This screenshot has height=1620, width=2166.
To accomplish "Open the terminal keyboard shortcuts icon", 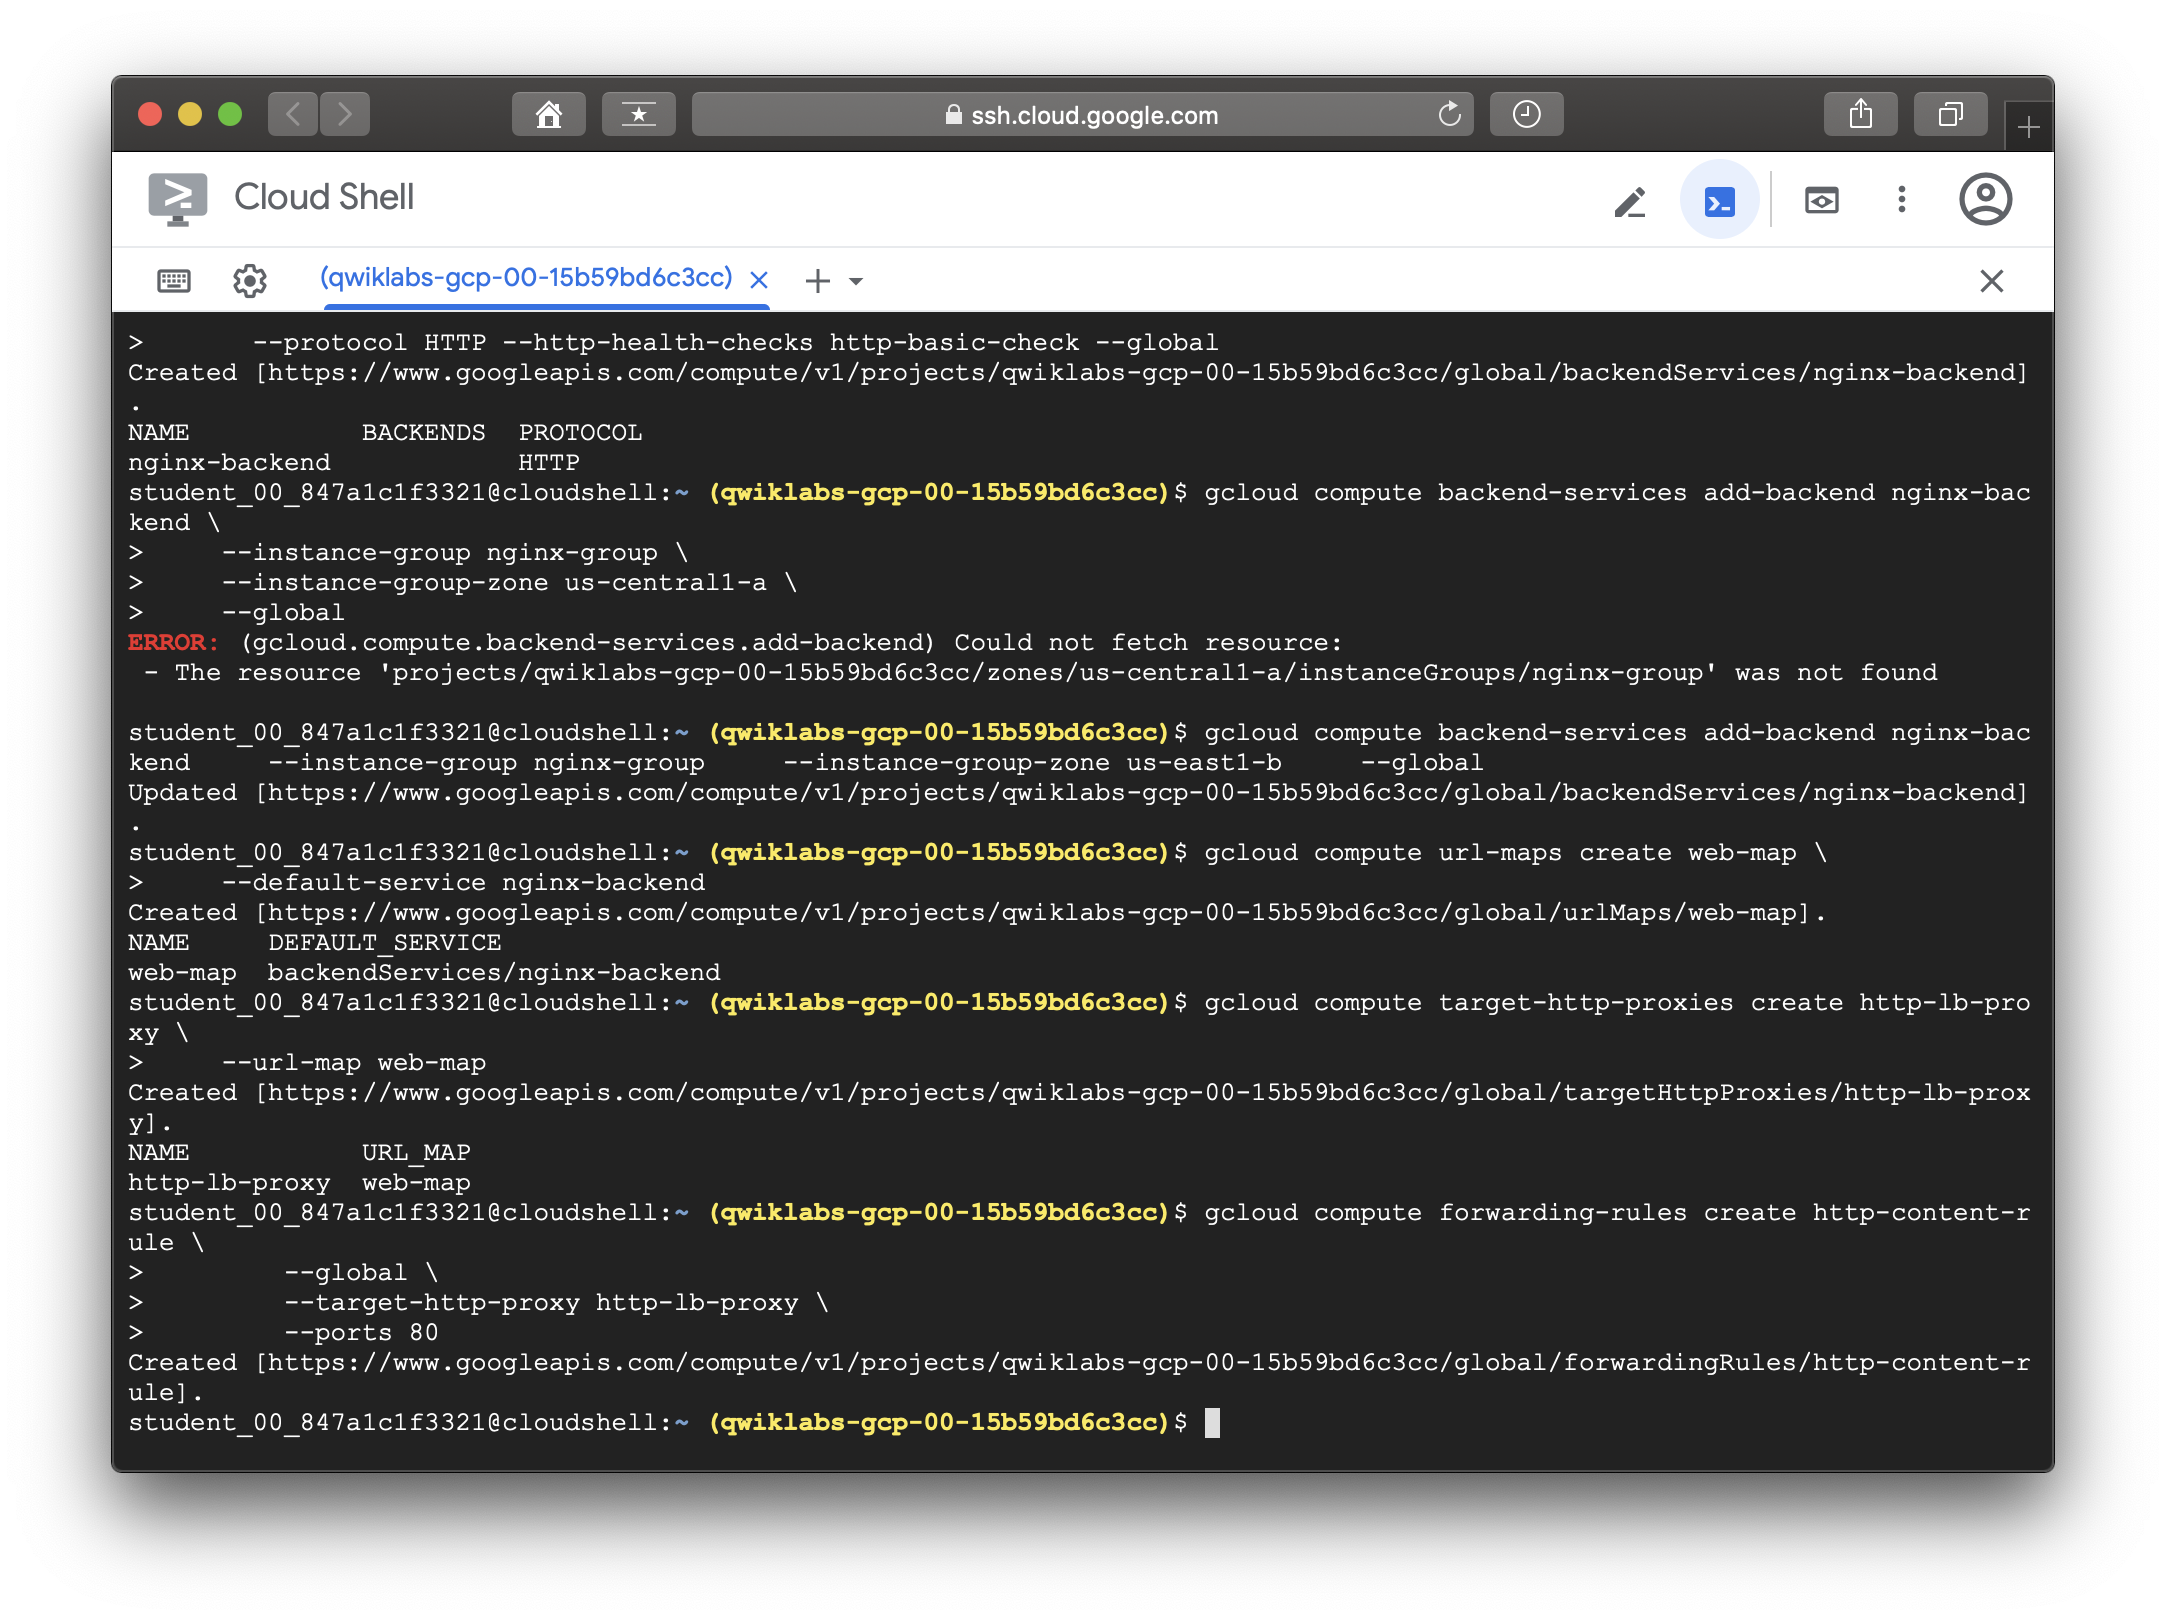I will (174, 280).
